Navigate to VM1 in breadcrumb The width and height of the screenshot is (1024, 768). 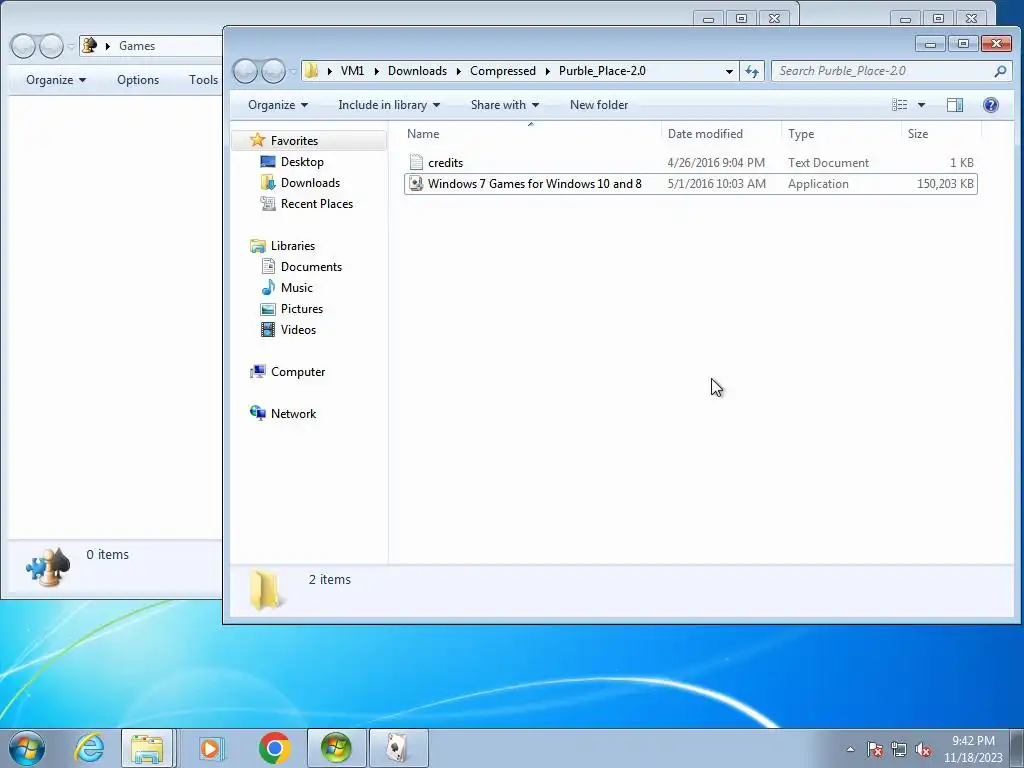(352, 71)
